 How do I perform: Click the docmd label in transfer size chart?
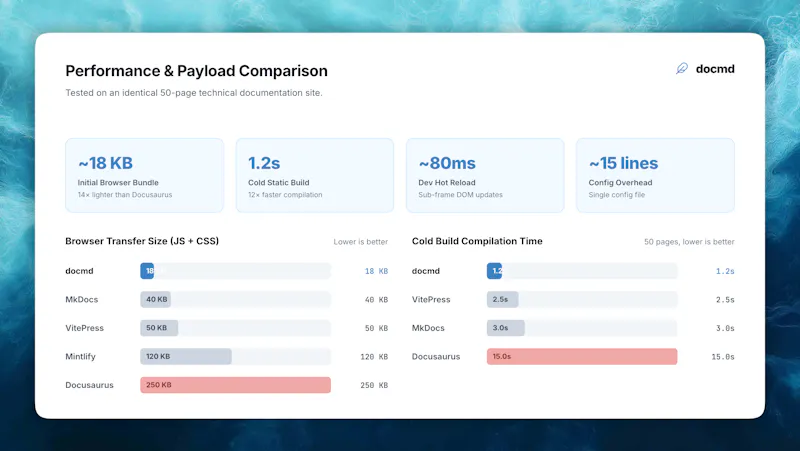[x=79, y=271]
